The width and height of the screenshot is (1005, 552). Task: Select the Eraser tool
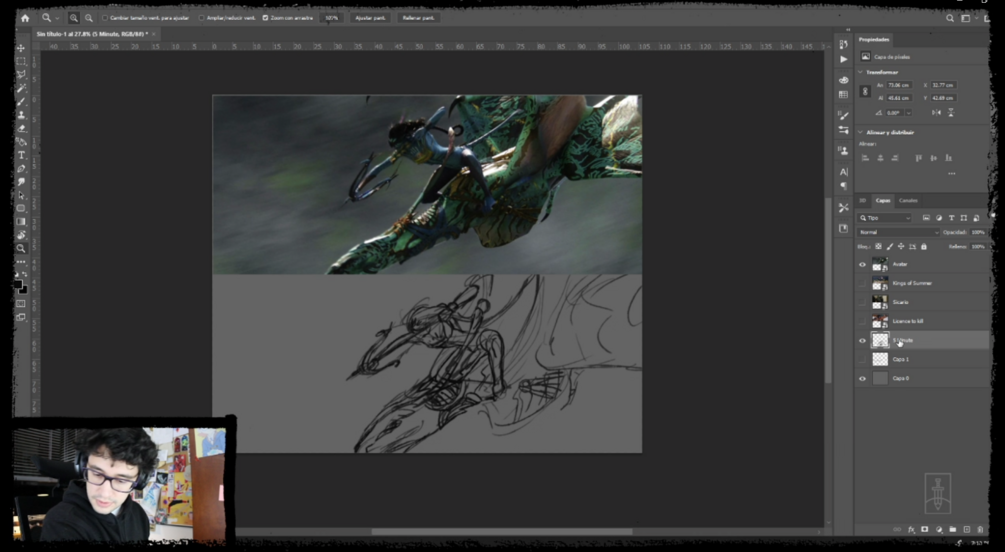coord(21,129)
